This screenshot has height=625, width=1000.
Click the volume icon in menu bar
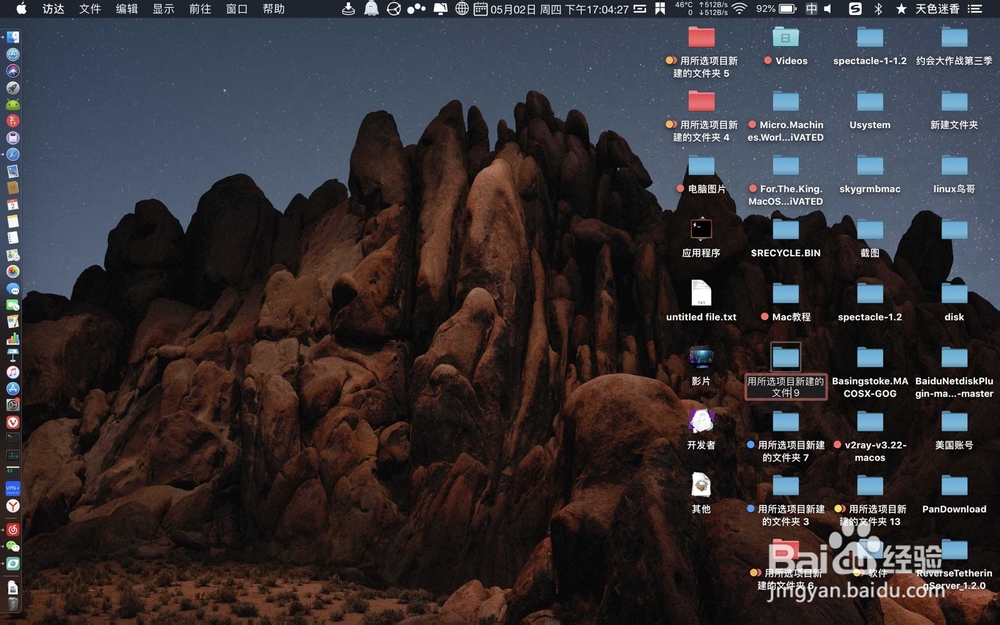pyautogui.click(x=828, y=9)
